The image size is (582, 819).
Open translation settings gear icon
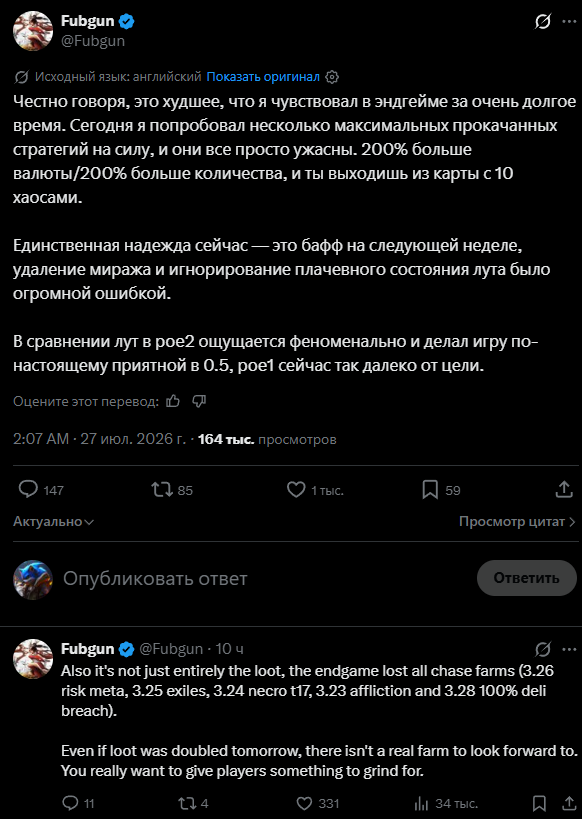coord(332,77)
